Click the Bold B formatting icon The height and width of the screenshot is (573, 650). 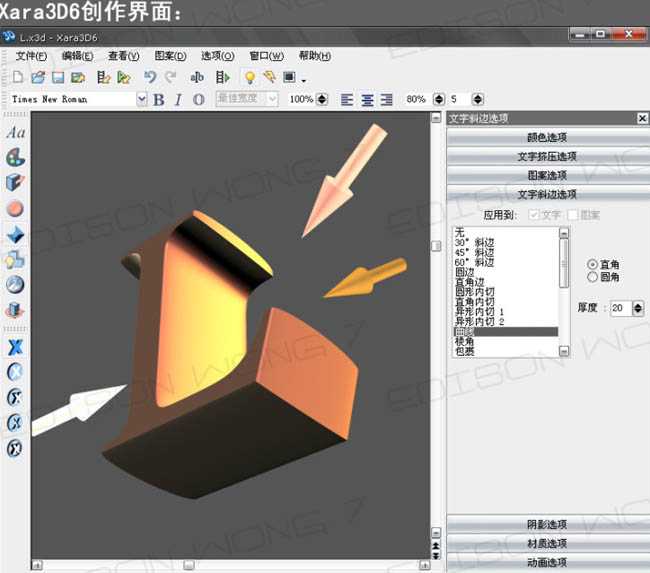(159, 99)
